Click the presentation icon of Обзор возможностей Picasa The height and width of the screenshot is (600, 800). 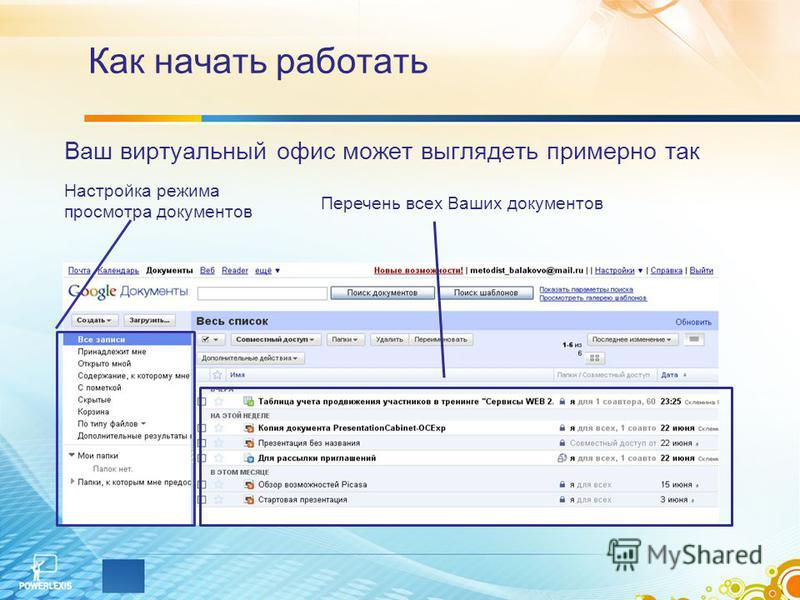249,484
